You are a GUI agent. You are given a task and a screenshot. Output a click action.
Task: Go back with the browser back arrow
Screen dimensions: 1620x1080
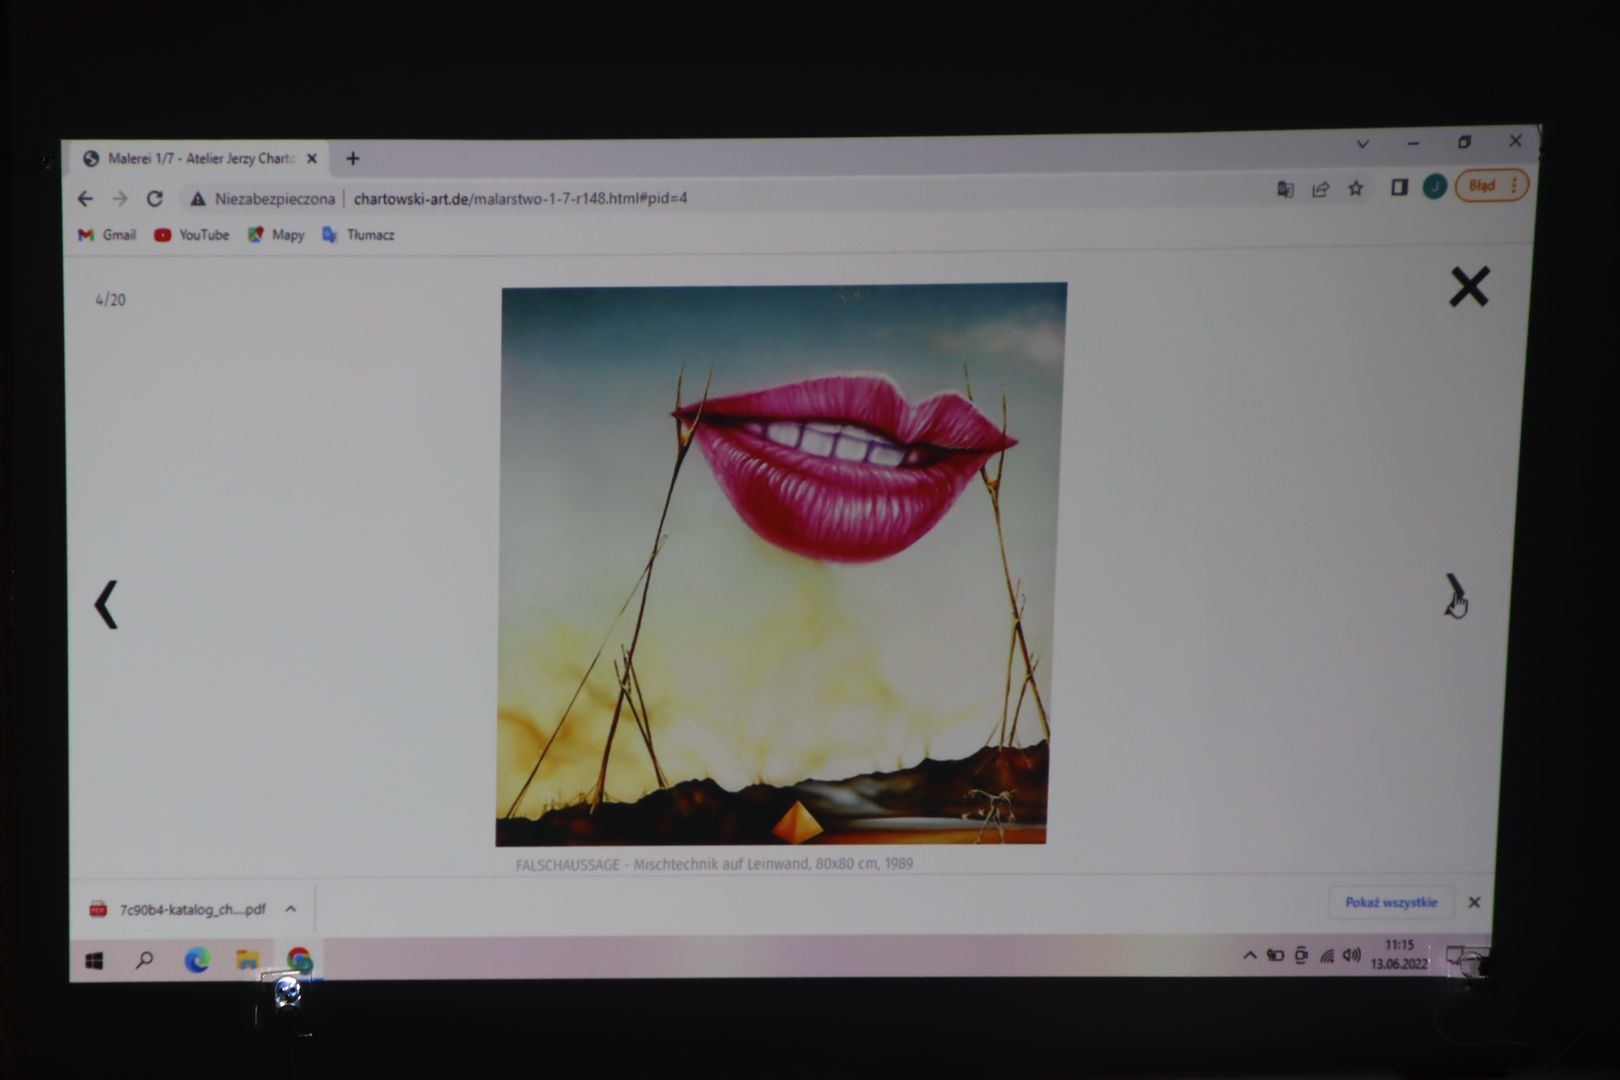tap(85, 199)
